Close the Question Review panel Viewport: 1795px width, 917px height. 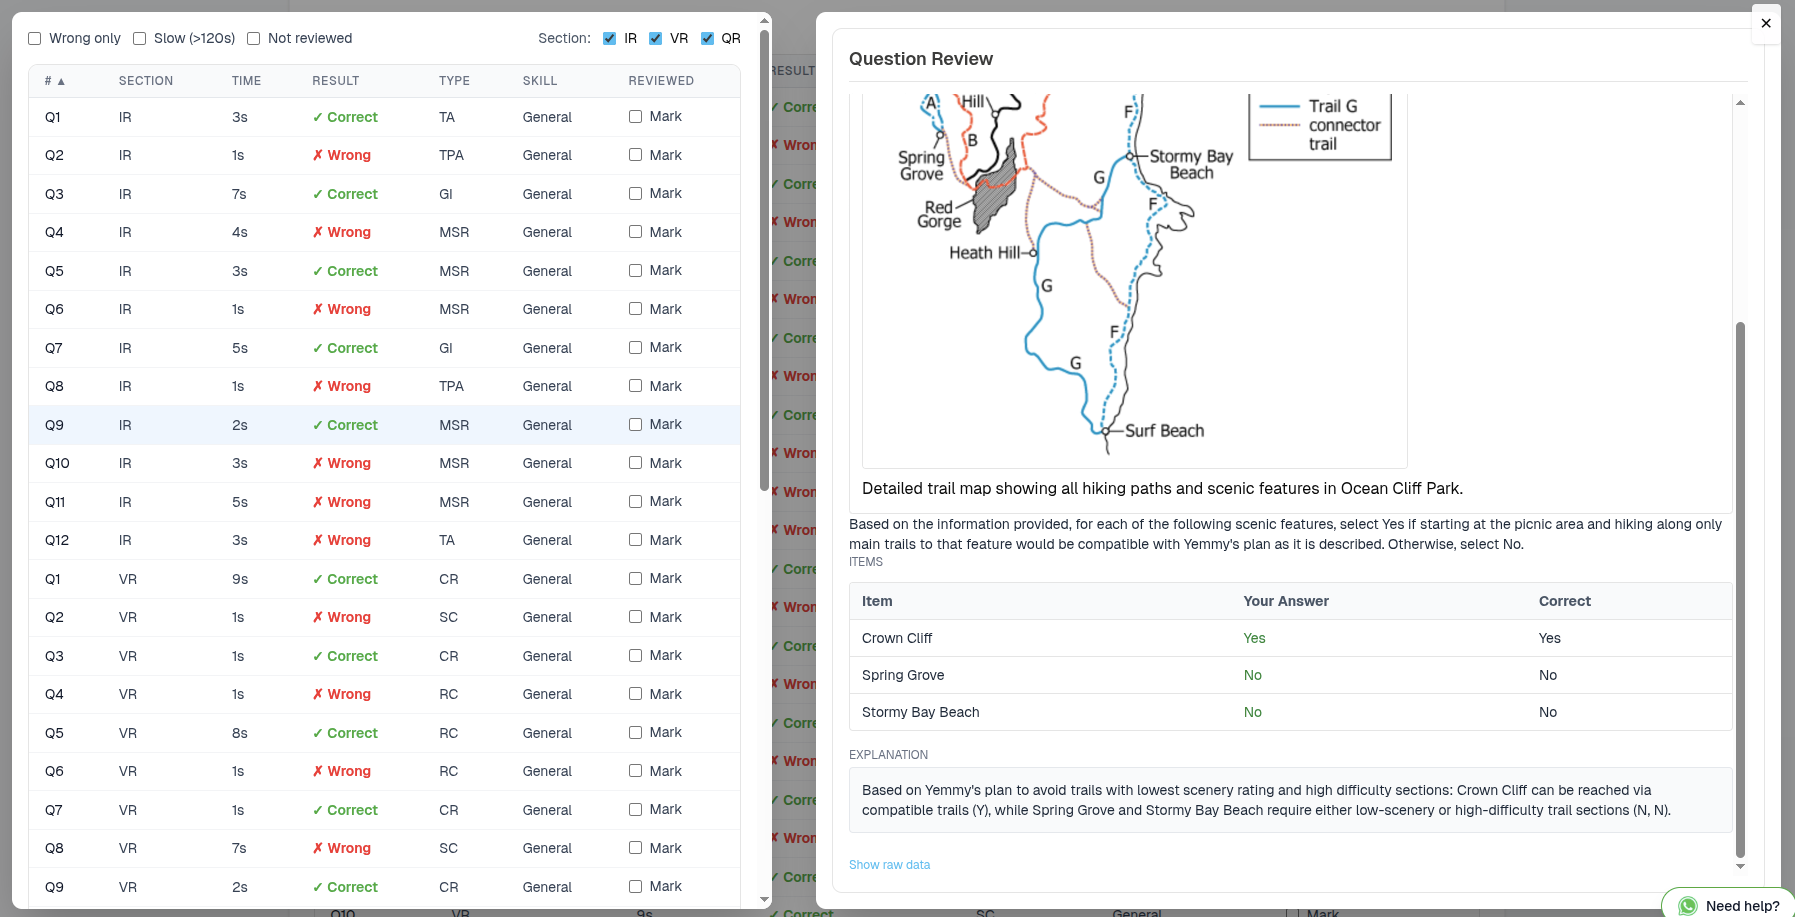[x=1766, y=23]
